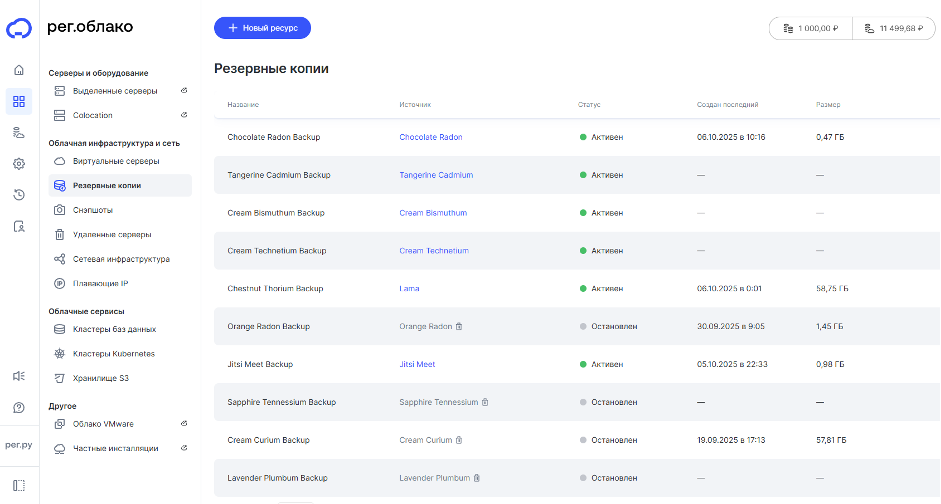Open Кластеры Kubernetes menu item

click(x=113, y=354)
